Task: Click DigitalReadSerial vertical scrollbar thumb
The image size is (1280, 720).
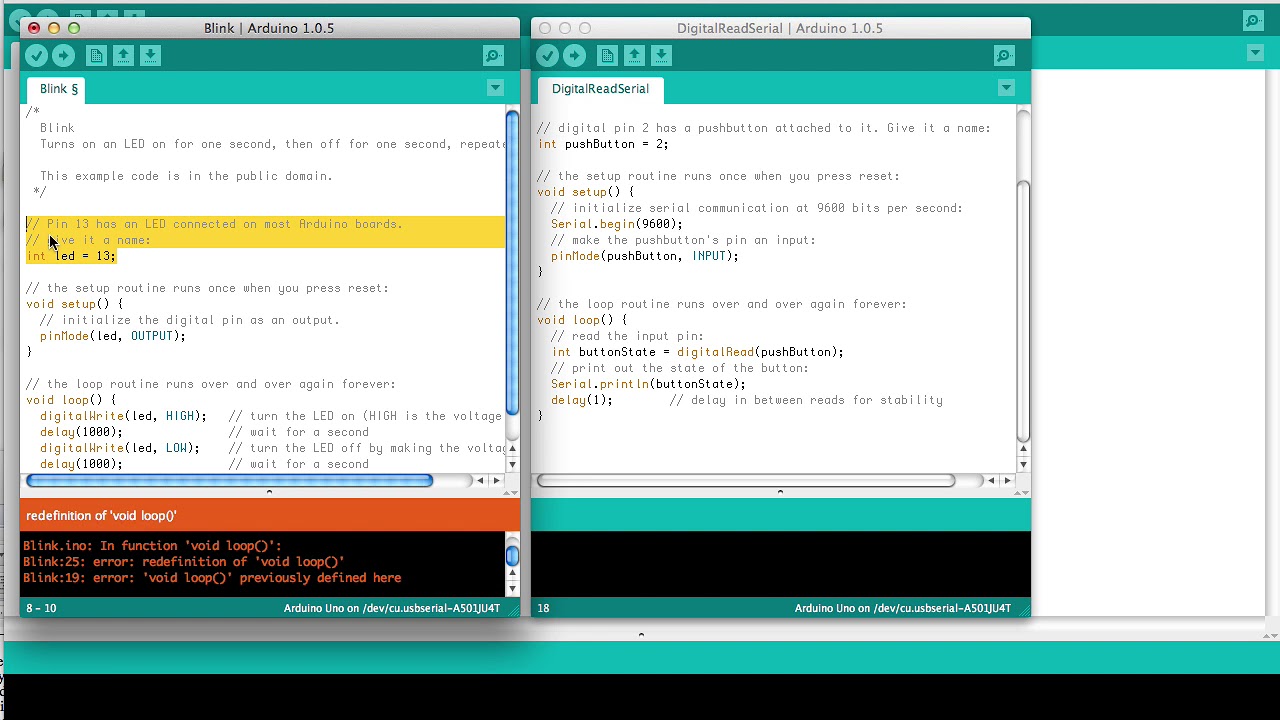Action: point(1023,310)
